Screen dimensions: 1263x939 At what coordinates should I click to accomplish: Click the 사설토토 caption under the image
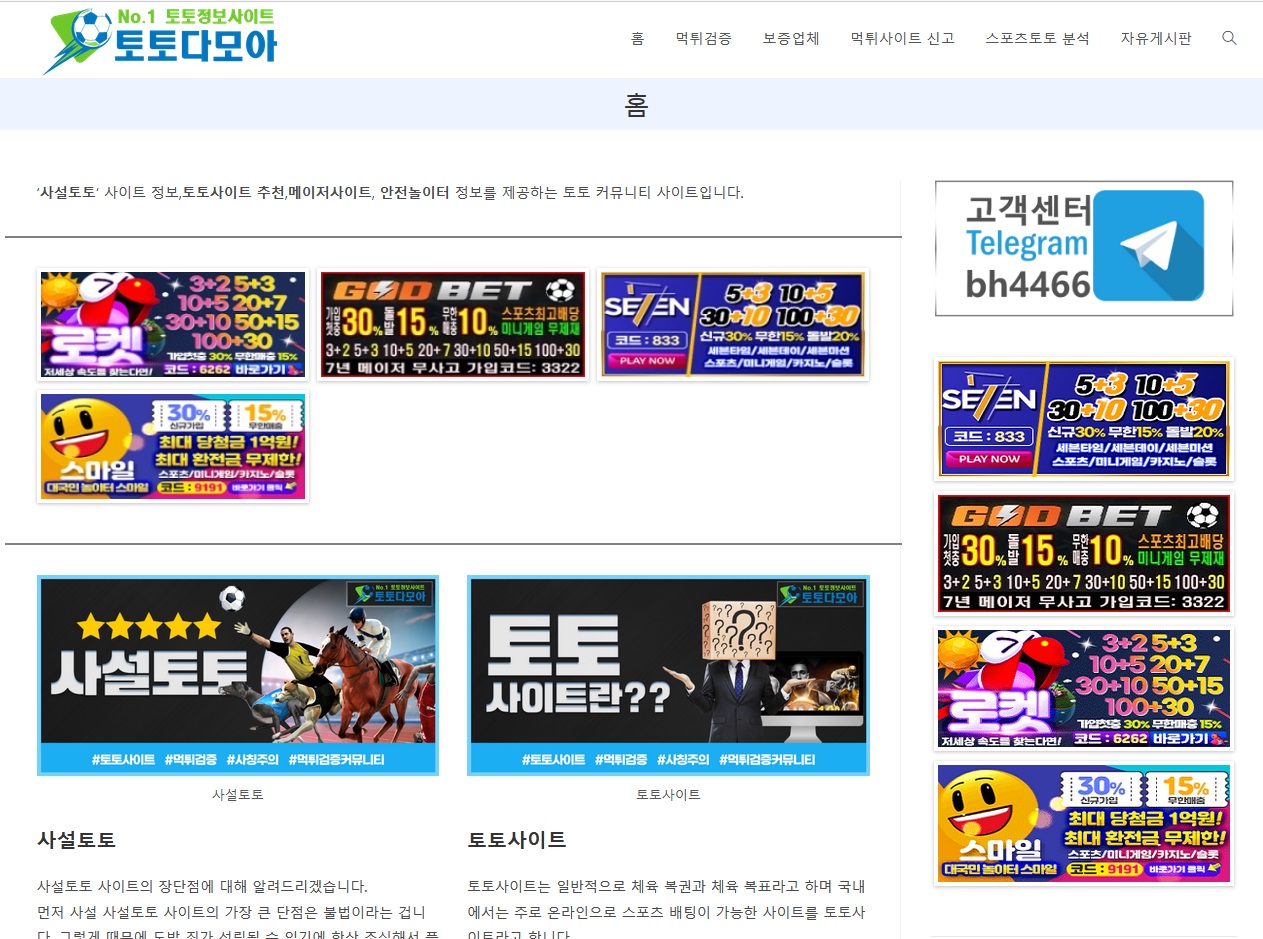point(238,795)
